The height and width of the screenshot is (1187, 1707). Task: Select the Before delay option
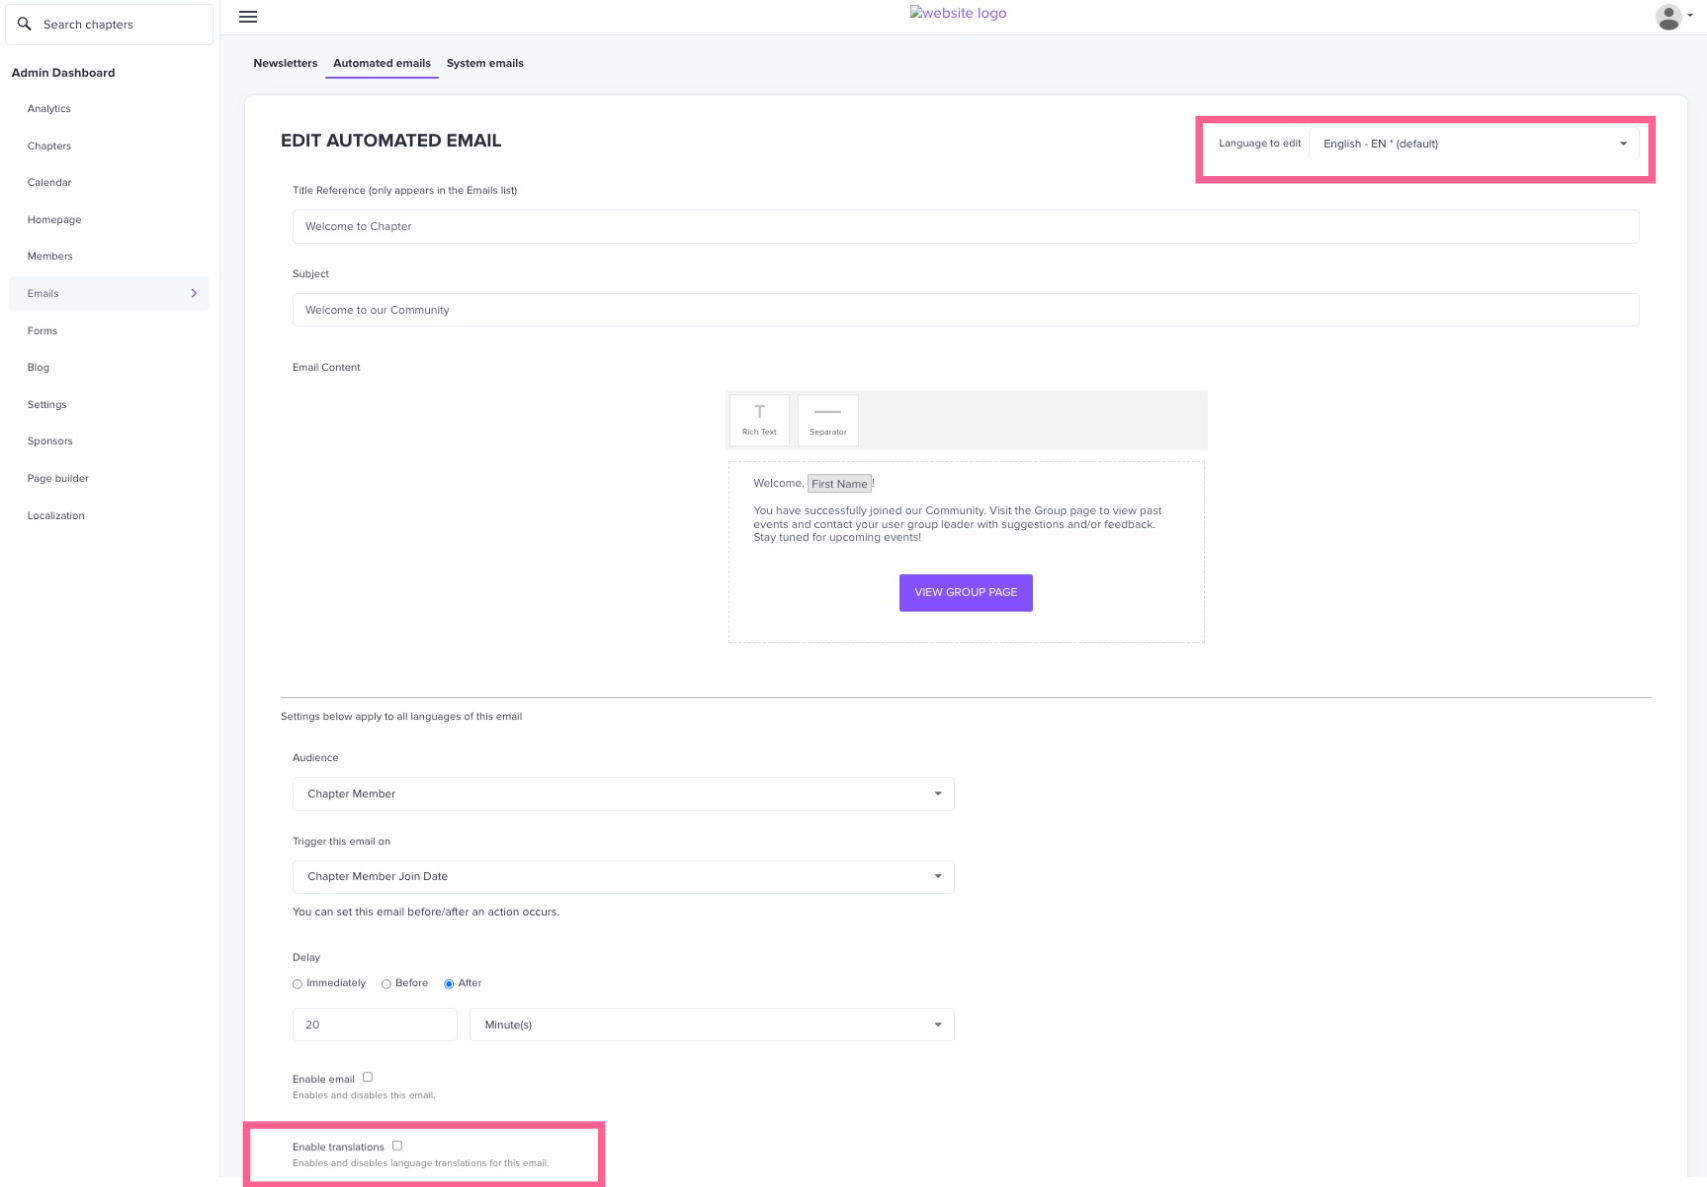[x=386, y=984]
